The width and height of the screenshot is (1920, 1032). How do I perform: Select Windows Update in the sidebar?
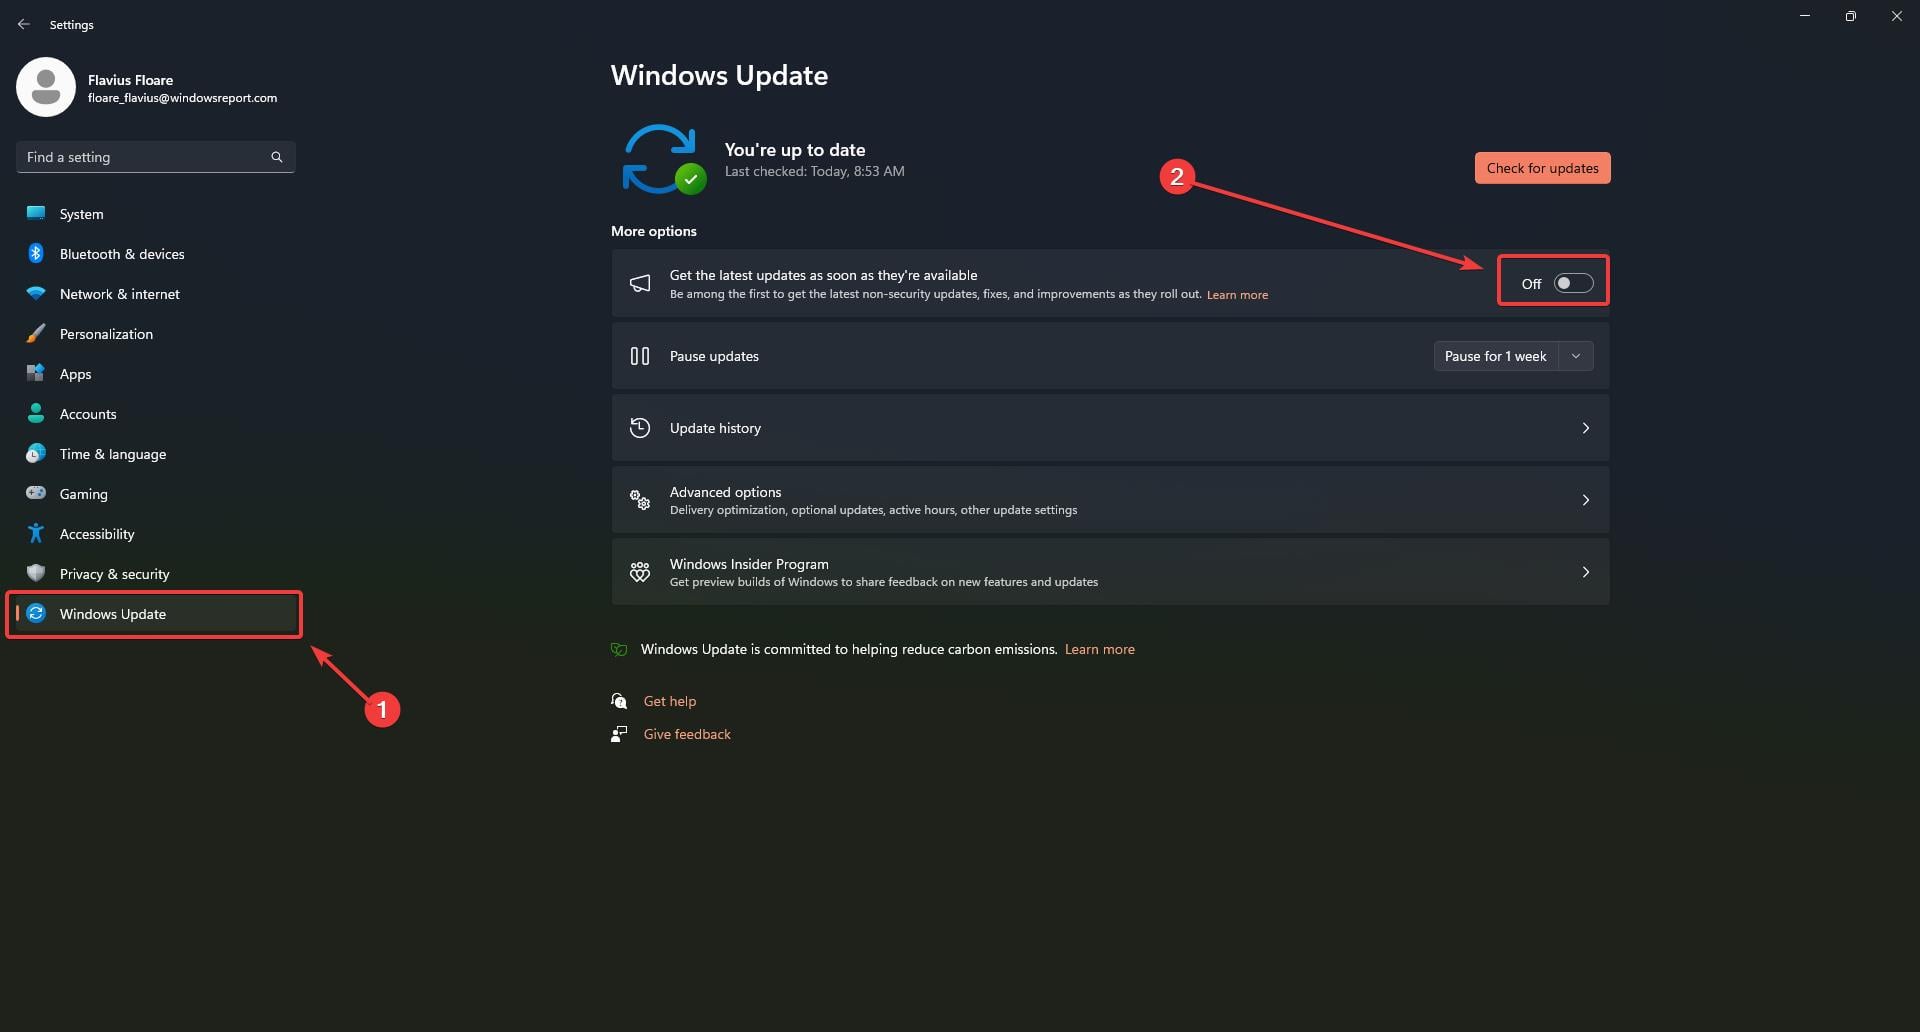(112, 613)
